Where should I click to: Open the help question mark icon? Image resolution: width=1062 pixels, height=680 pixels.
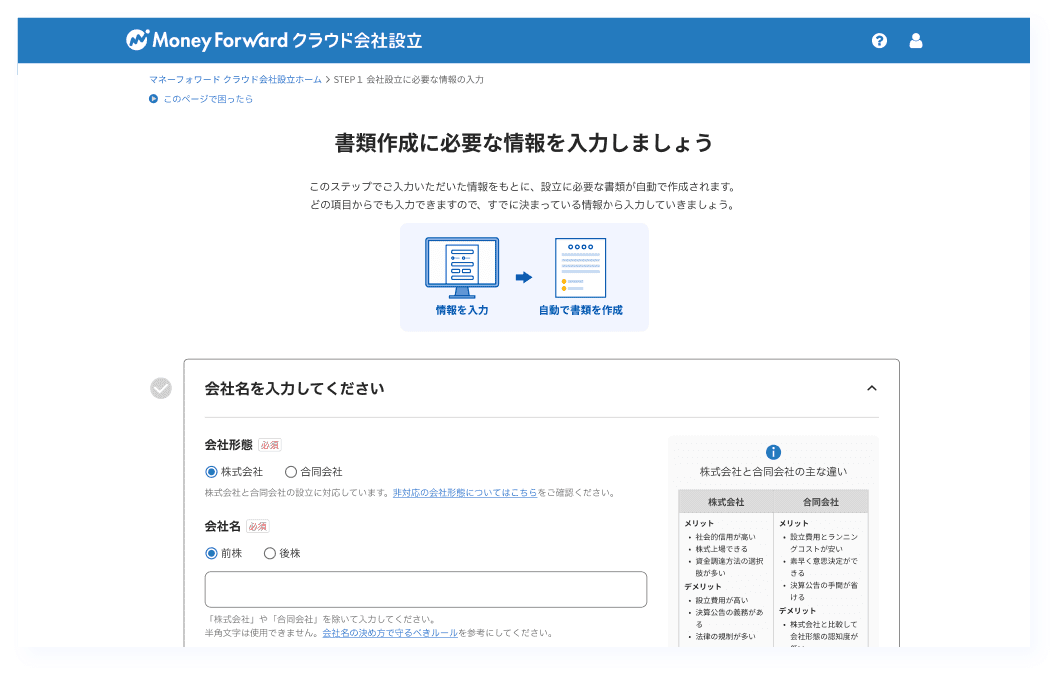(x=879, y=41)
